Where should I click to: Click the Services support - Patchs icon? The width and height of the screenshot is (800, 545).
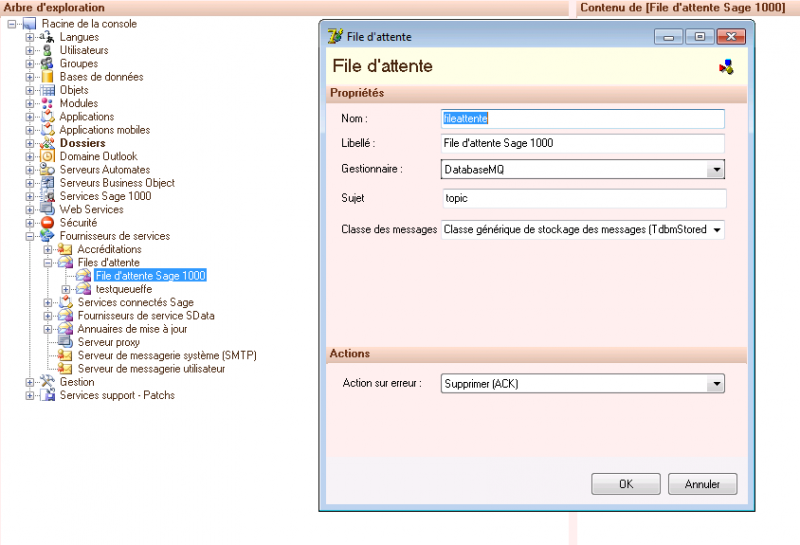(x=47, y=395)
